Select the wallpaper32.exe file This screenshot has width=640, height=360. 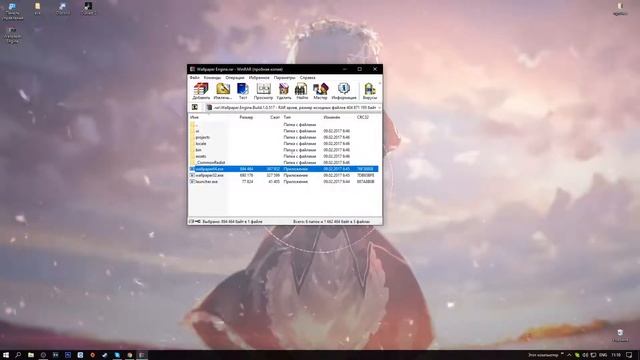point(284,175)
